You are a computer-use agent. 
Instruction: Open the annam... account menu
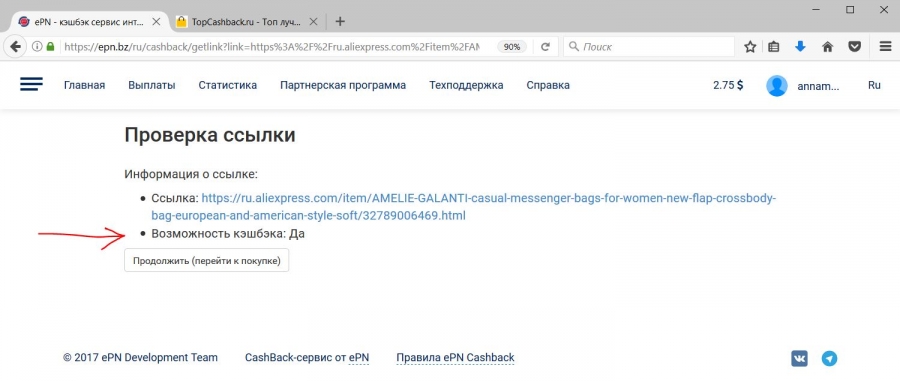pyautogui.click(x=818, y=86)
